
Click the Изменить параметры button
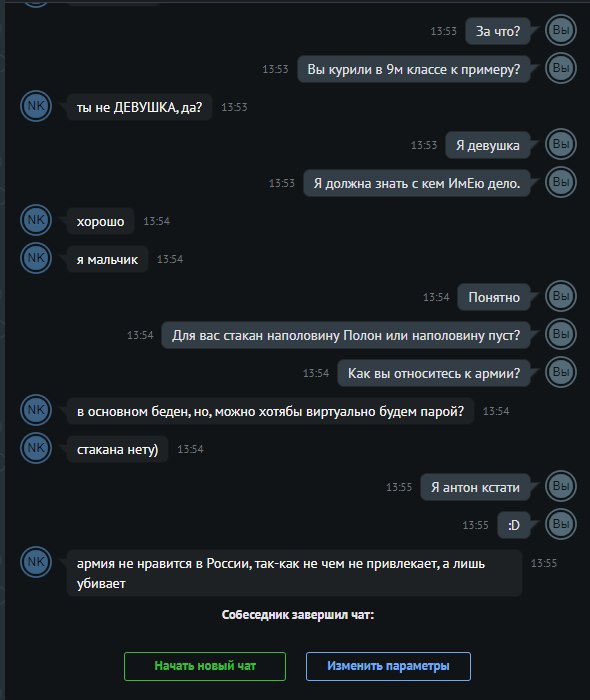pyautogui.click(x=388, y=666)
